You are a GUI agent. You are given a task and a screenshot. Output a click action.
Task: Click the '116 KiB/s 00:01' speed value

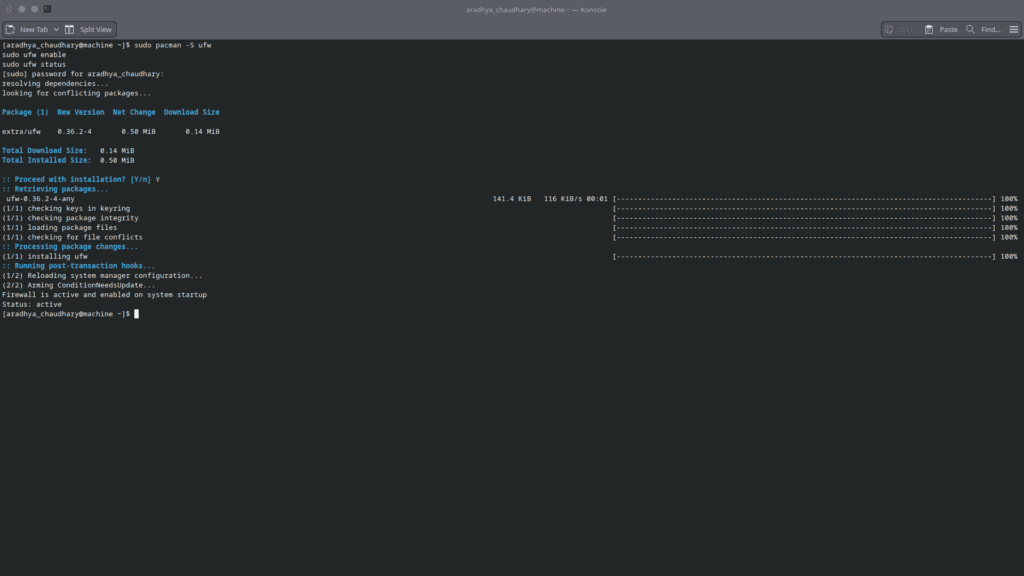(576, 199)
